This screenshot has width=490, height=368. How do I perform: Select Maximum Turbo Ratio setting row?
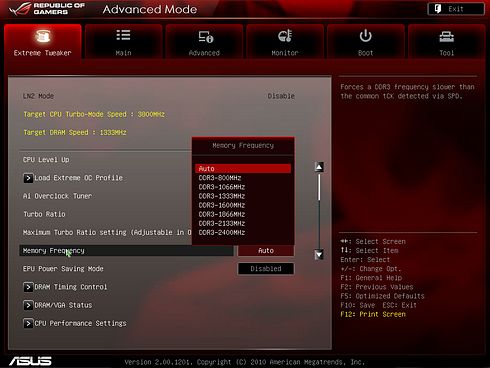107,232
